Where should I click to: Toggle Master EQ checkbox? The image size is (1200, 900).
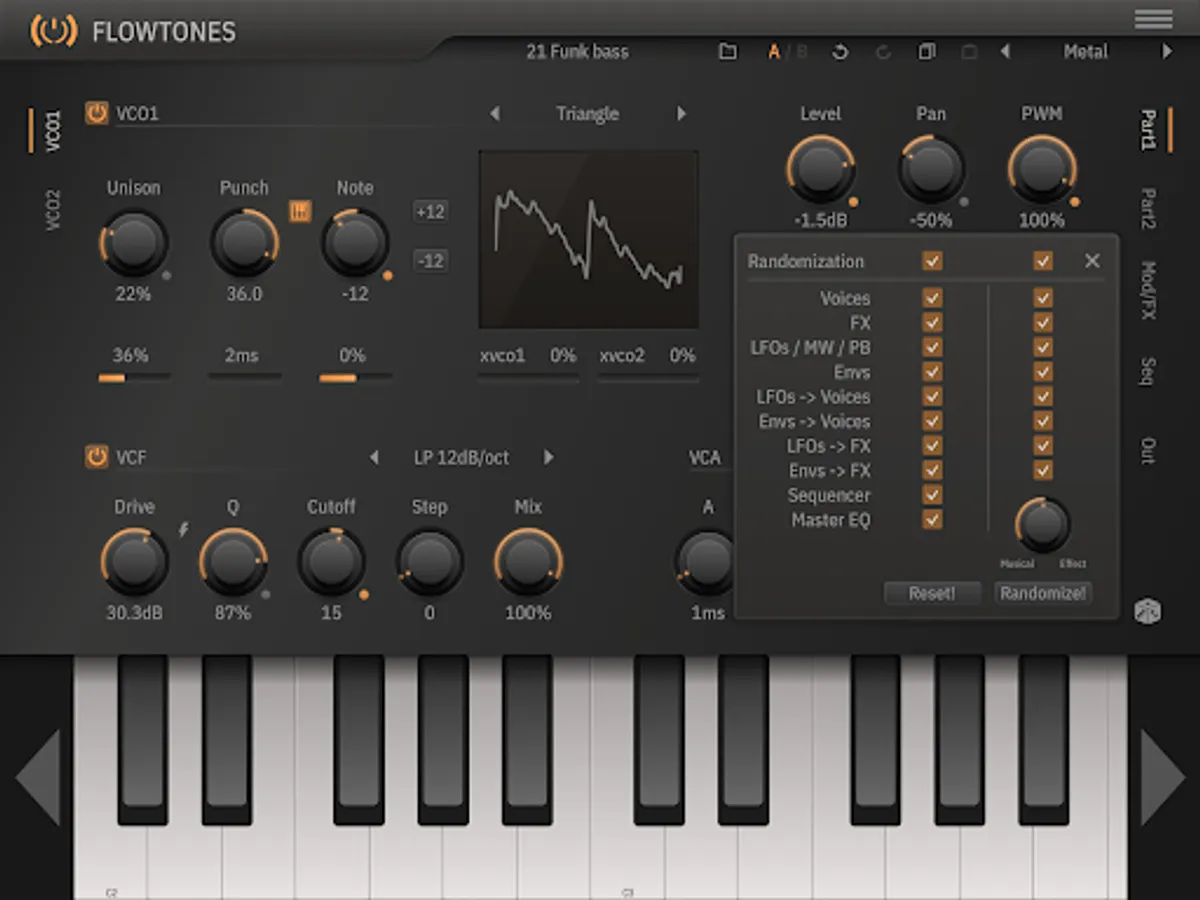932,520
